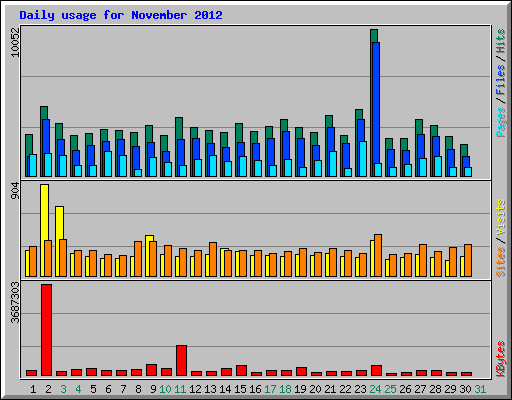Click green day label 17
Screen dimensions: 512x400
click(x=270, y=389)
